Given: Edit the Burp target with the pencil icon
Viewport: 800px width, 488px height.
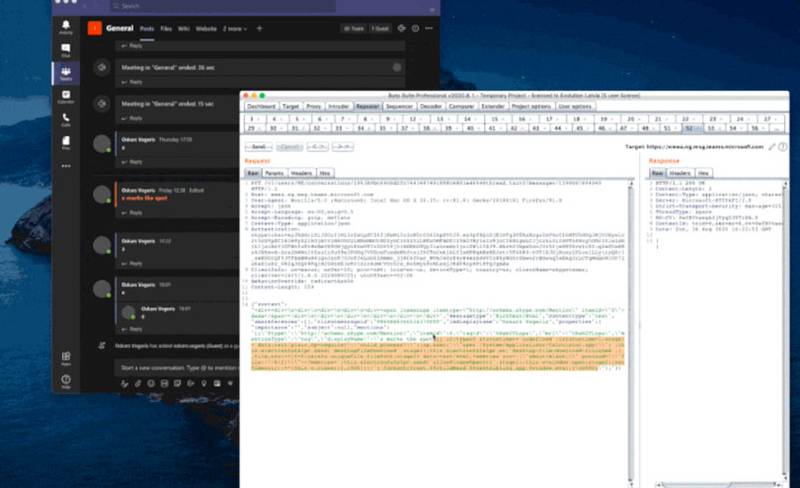Looking at the screenshot, I should (772, 147).
